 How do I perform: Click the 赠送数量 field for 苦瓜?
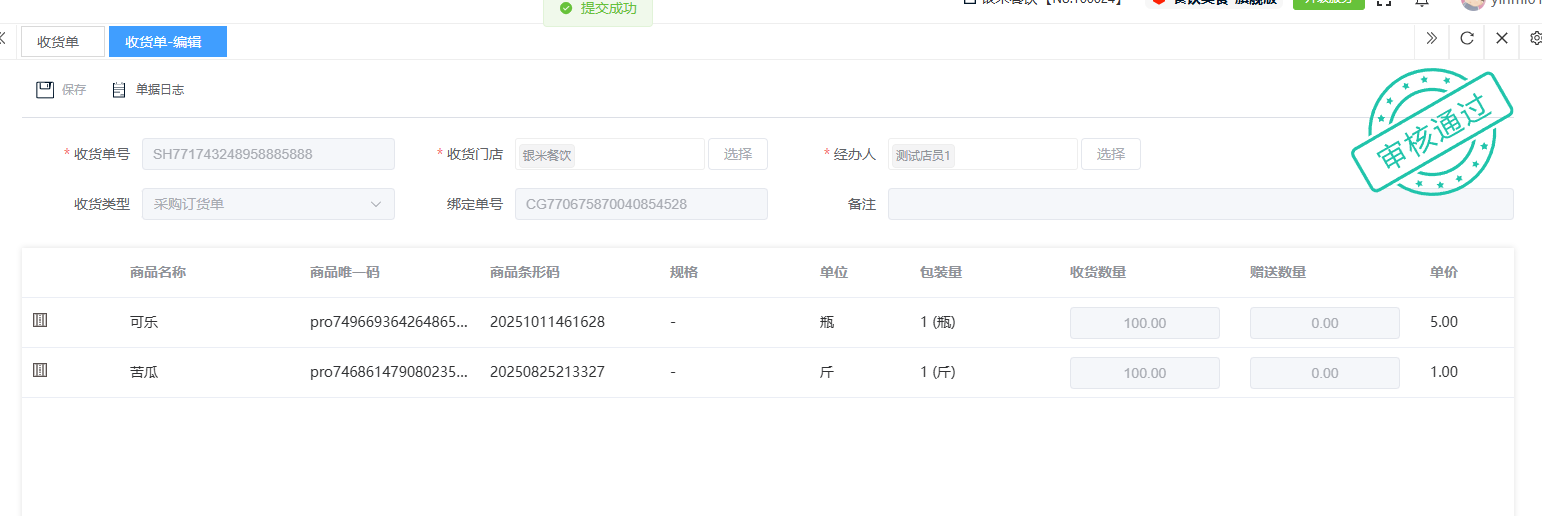[1324, 373]
